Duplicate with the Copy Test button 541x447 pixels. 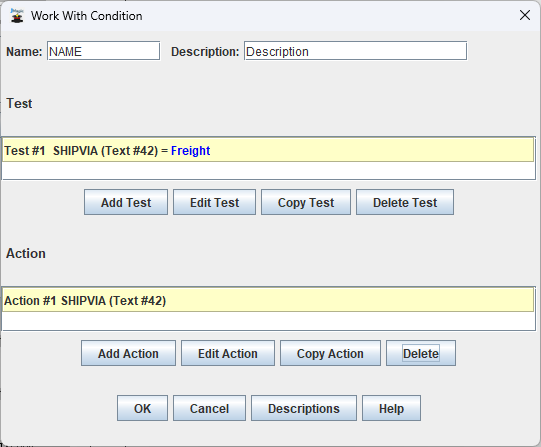click(306, 202)
